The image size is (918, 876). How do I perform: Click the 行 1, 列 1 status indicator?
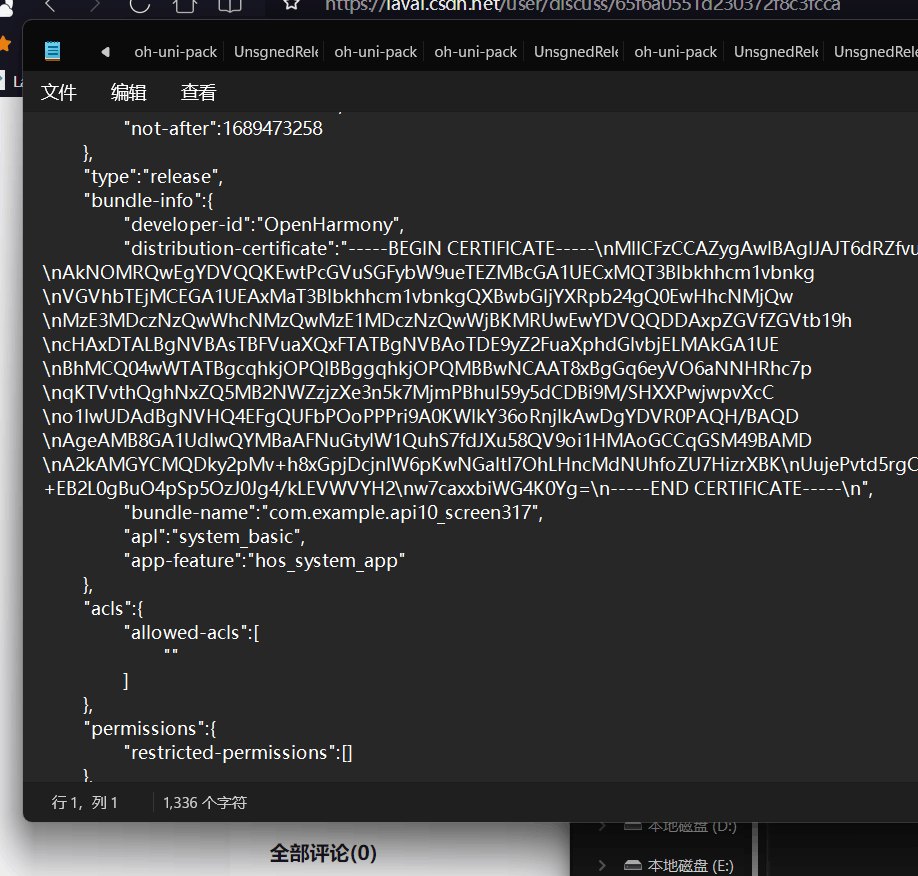point(85,802)
